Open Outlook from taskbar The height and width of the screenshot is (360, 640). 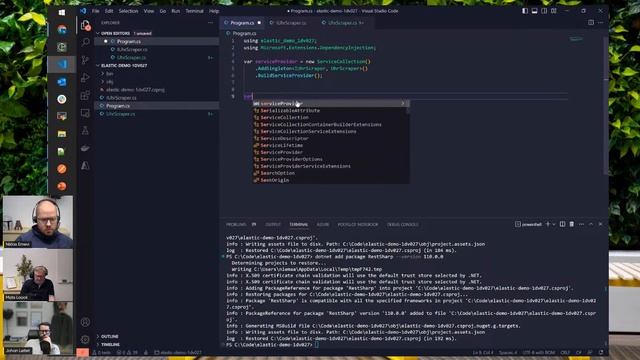pyautogui.click(x=62, y=82)
